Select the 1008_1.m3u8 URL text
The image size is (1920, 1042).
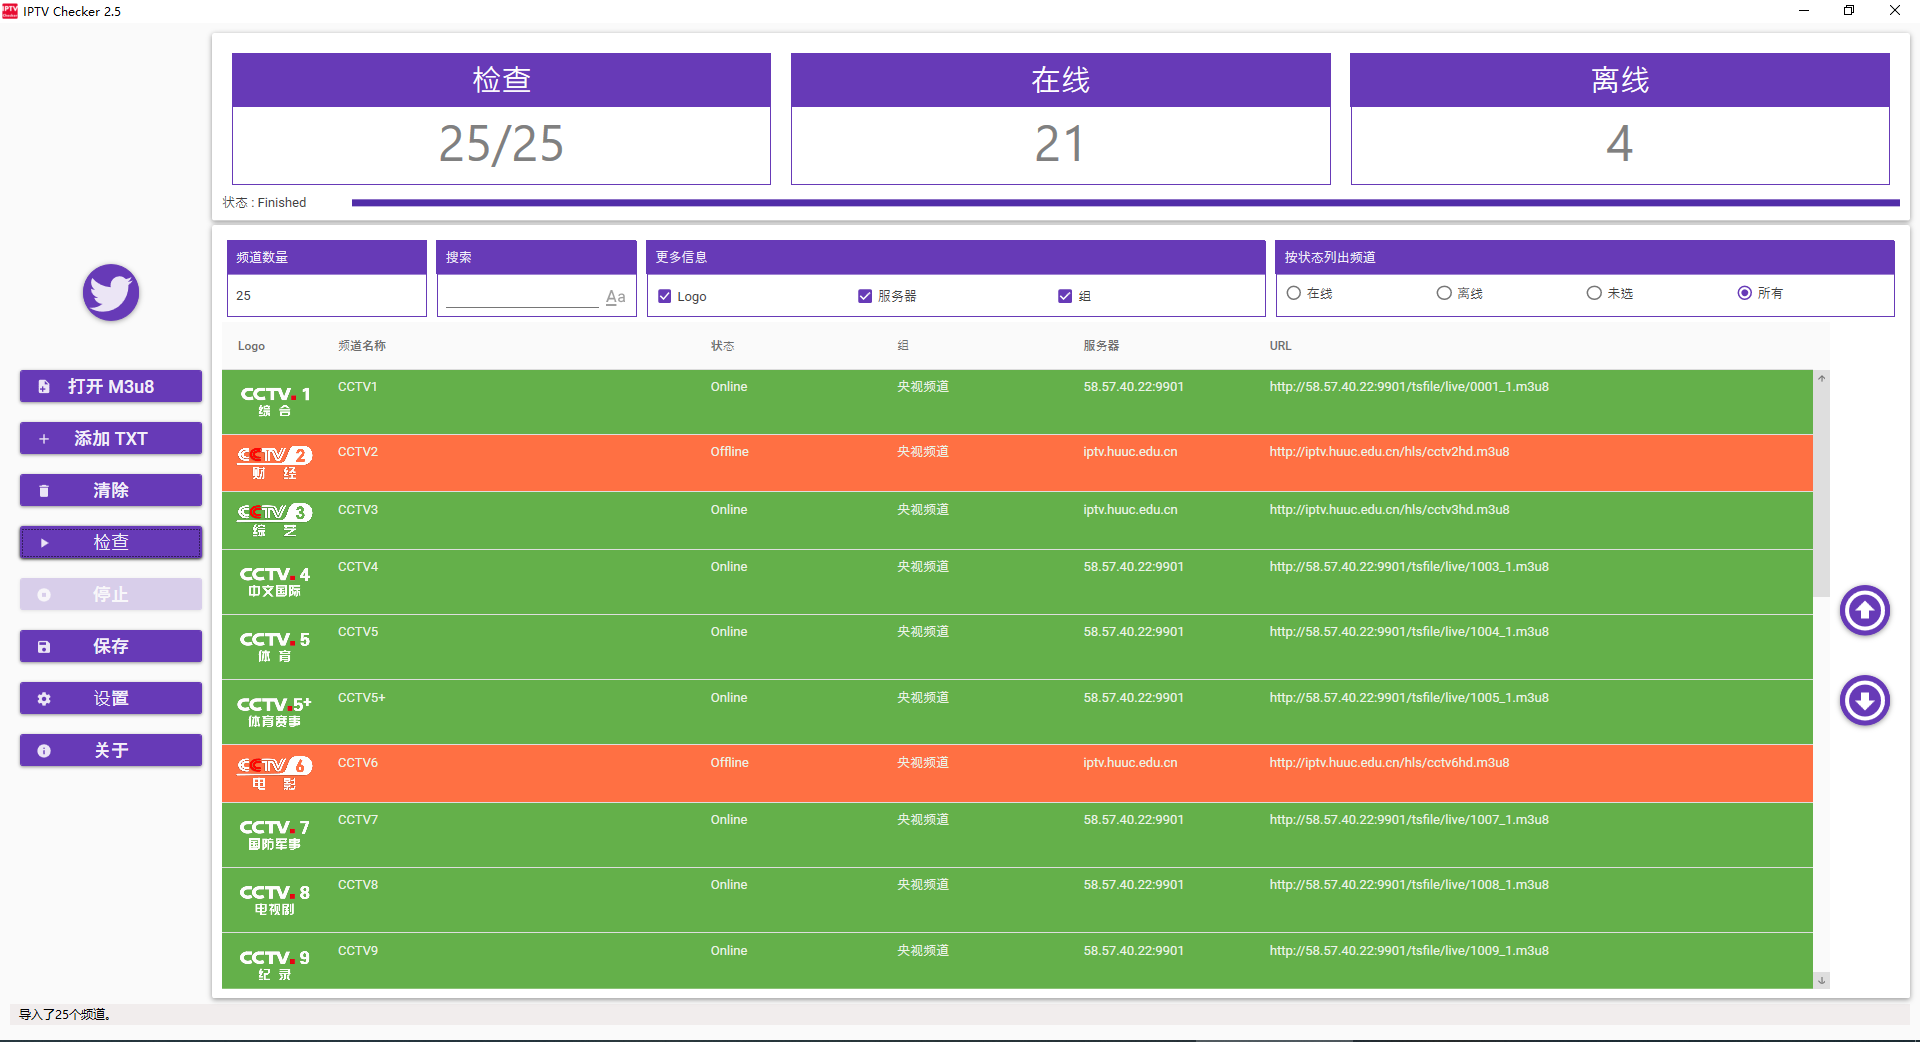pyautogui.click(x=1409, y=885)
